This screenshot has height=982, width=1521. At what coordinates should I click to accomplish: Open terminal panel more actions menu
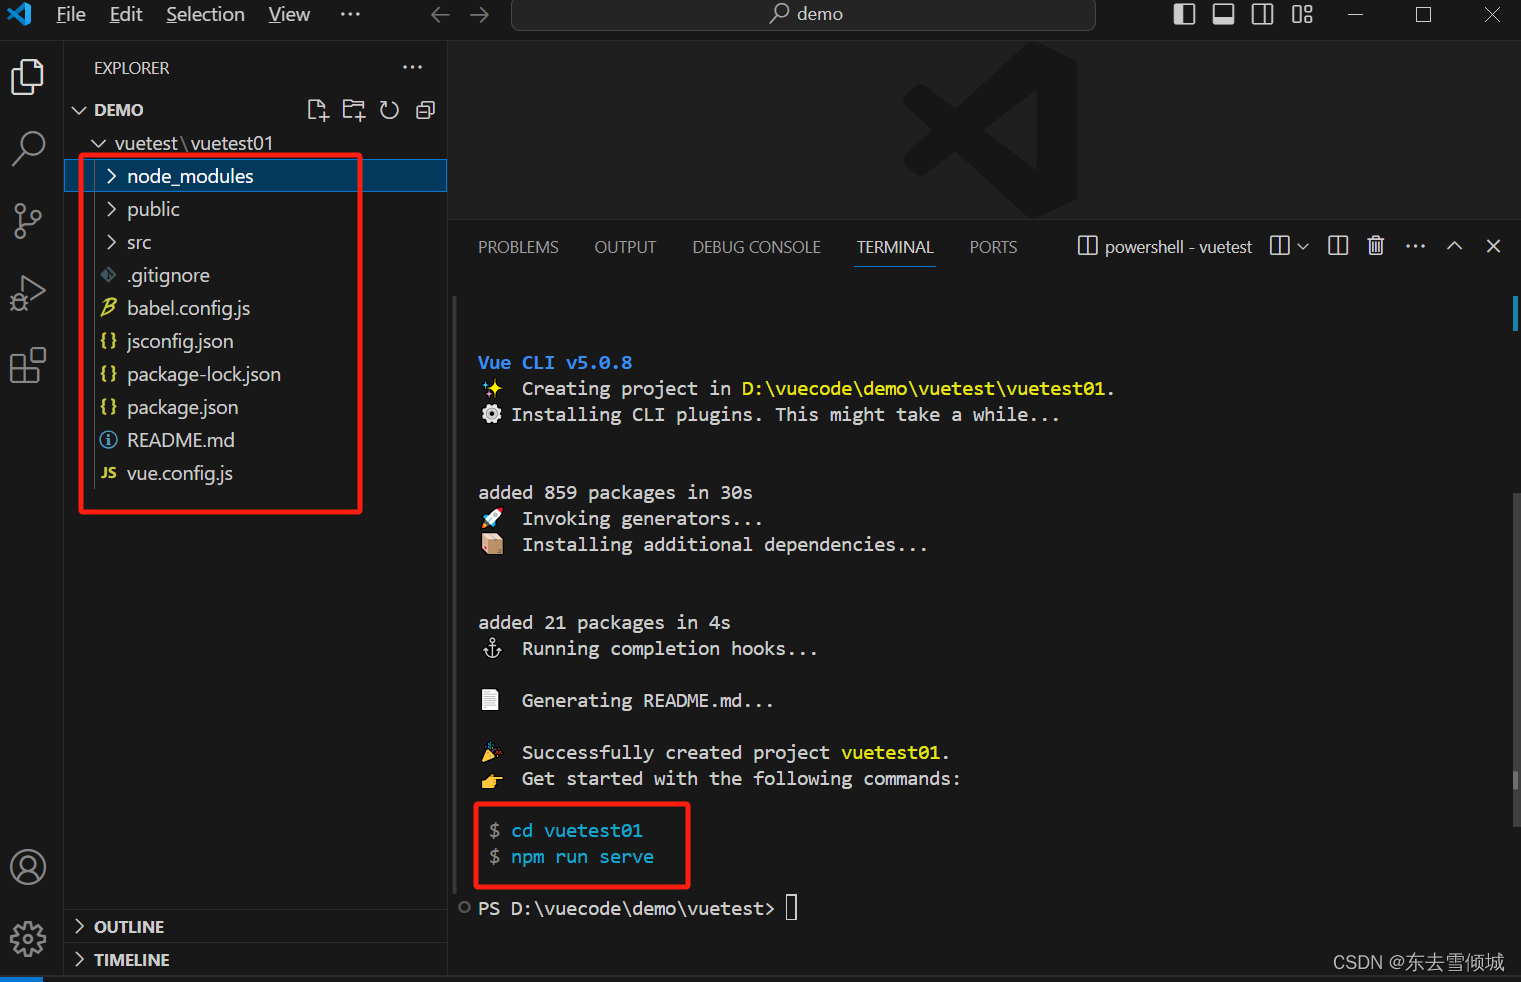(x=1415, y=246)
